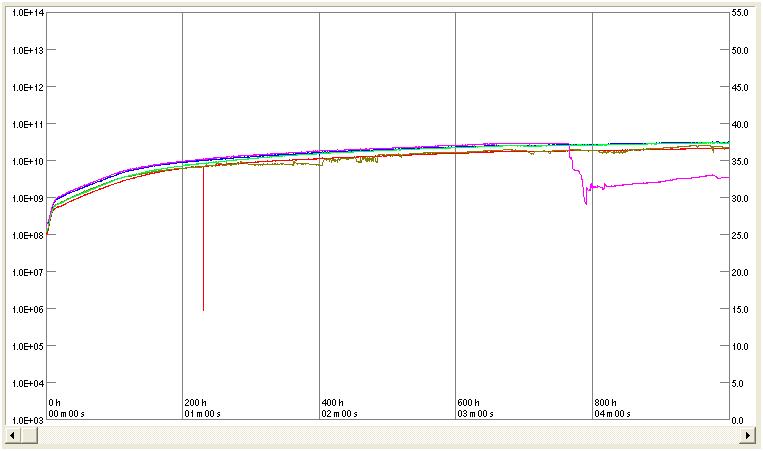Click the 1.0E+09 left axis label
Image resolution: width=763 pixels, height=451 pixels.
point(28,198)
